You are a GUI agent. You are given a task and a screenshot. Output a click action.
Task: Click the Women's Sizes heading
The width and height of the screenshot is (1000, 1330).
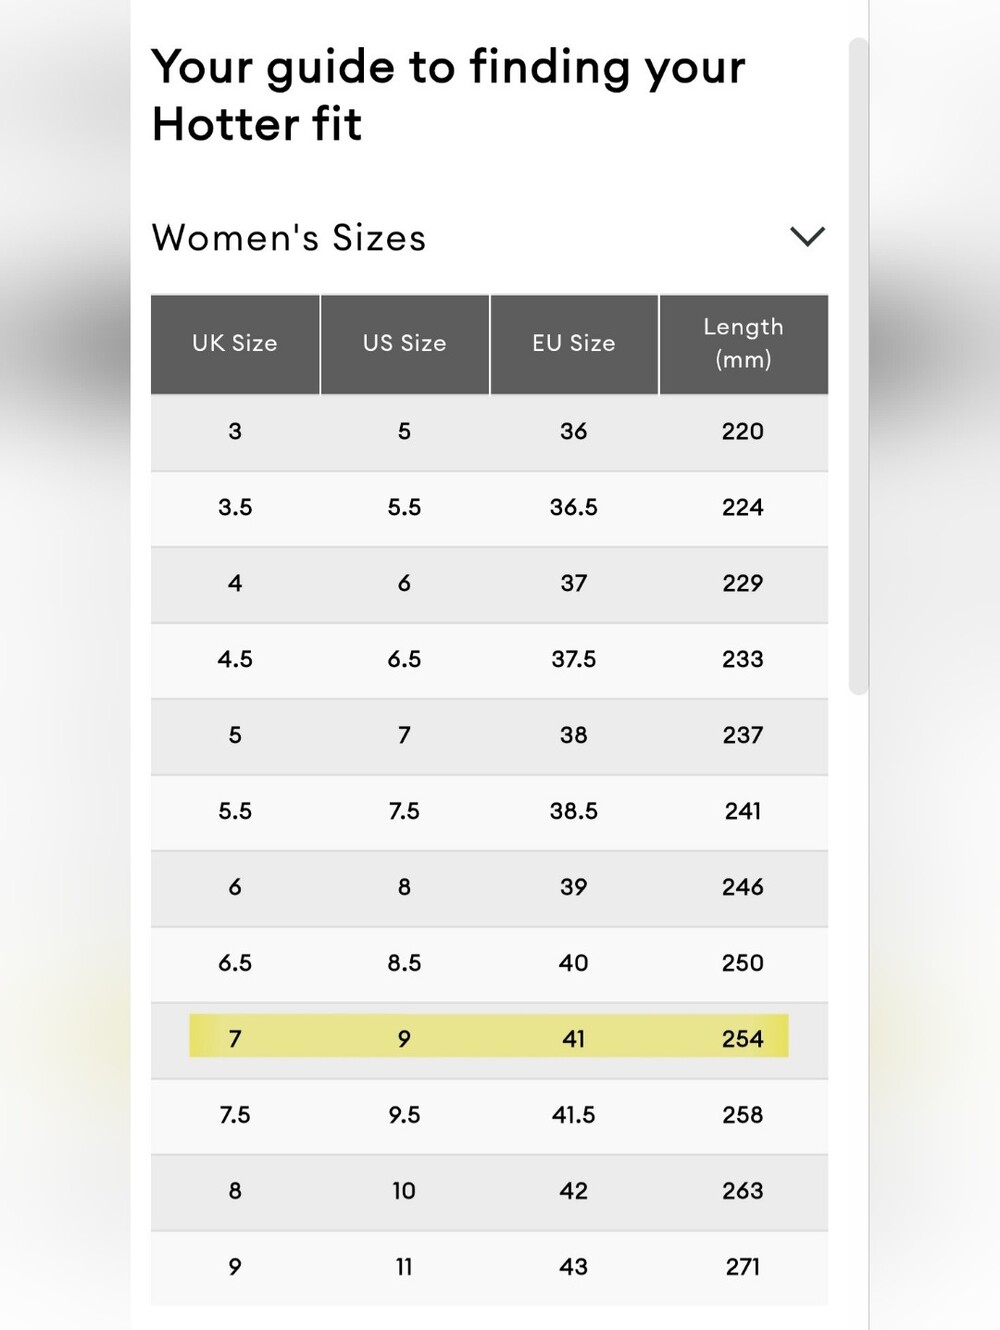coord(289,238)
